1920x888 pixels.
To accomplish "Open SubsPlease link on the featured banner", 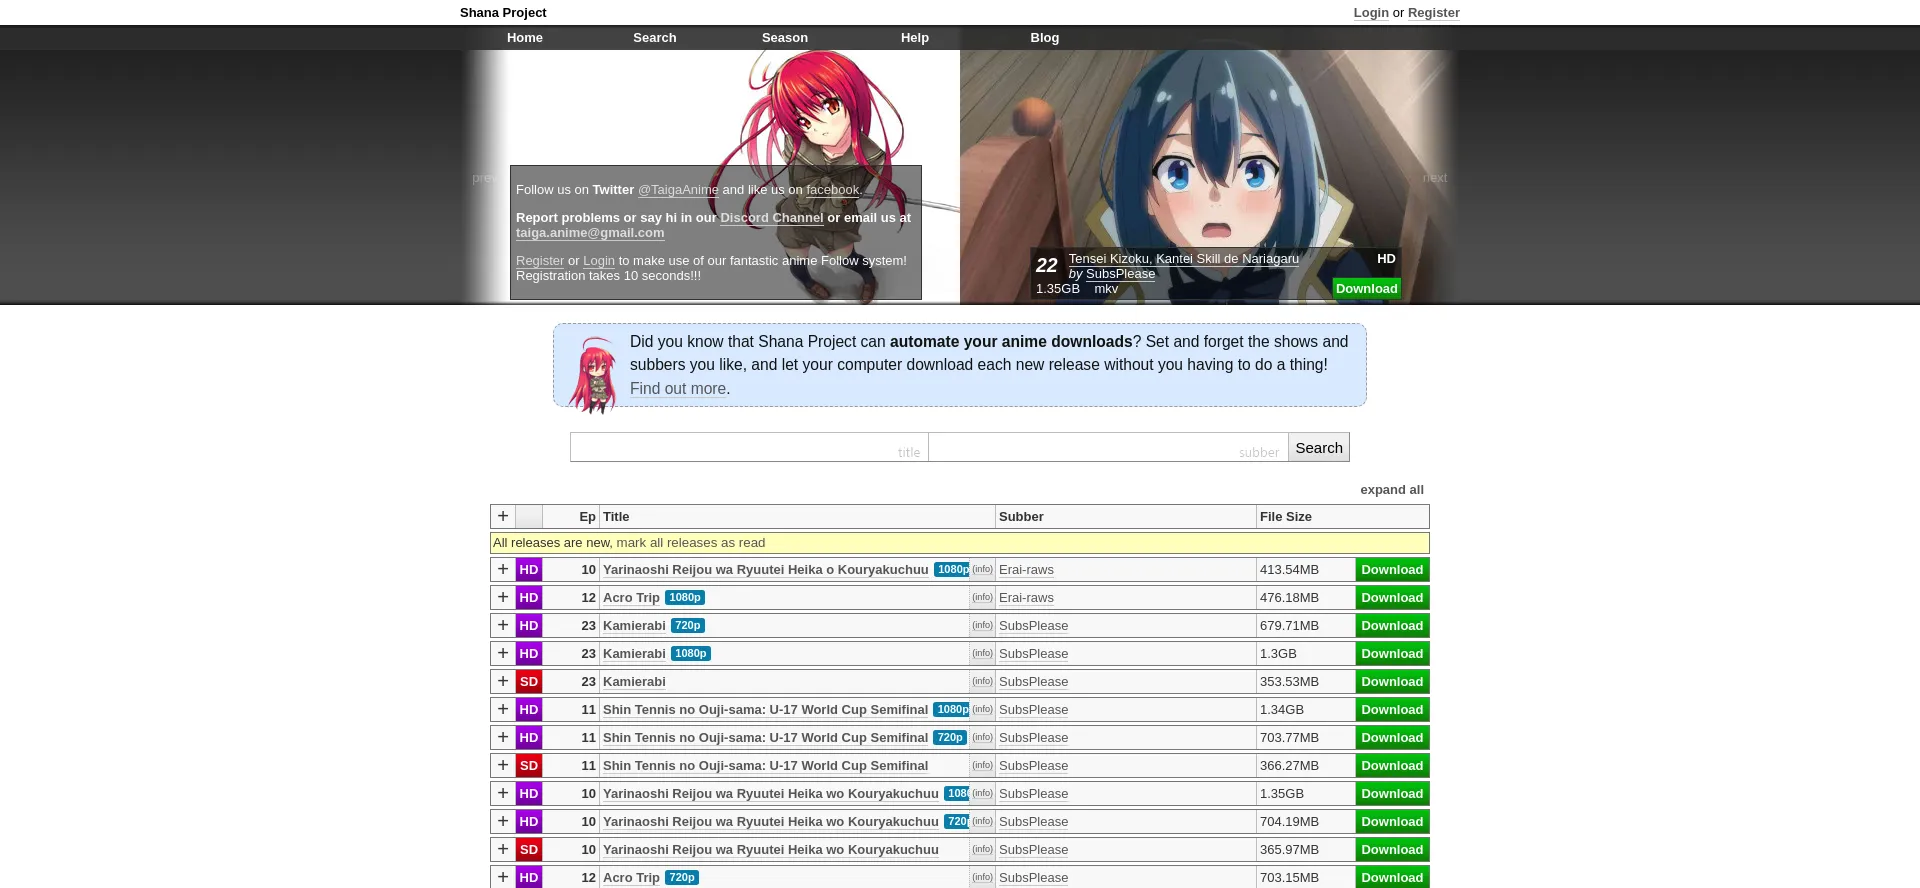I will (1120, 273).
